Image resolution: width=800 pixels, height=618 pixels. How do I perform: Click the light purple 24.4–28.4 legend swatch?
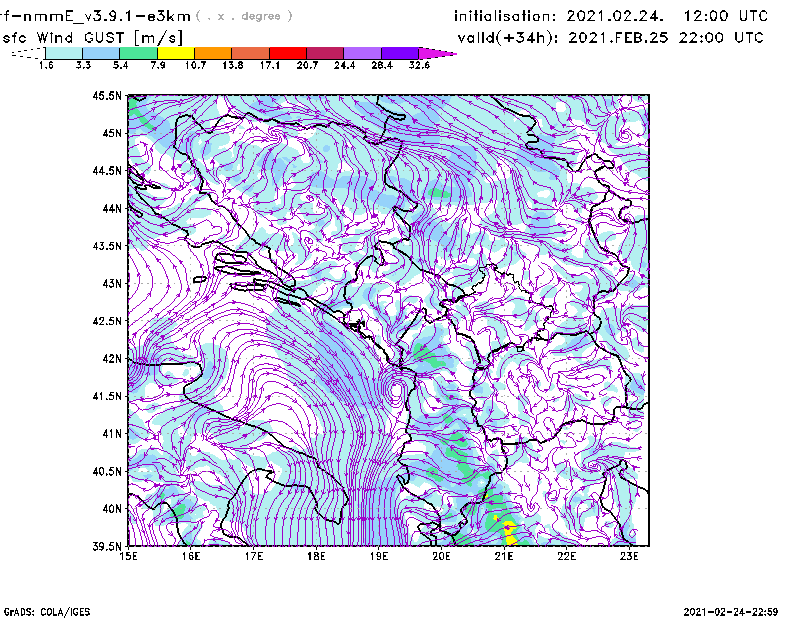[x=363, y=53]
